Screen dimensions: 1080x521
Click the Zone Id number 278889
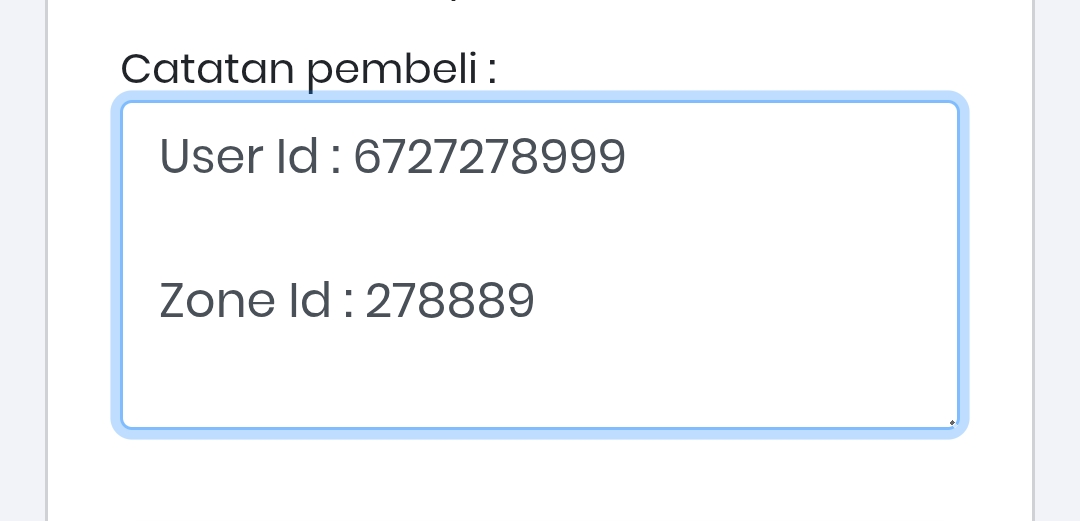point(450,301)
